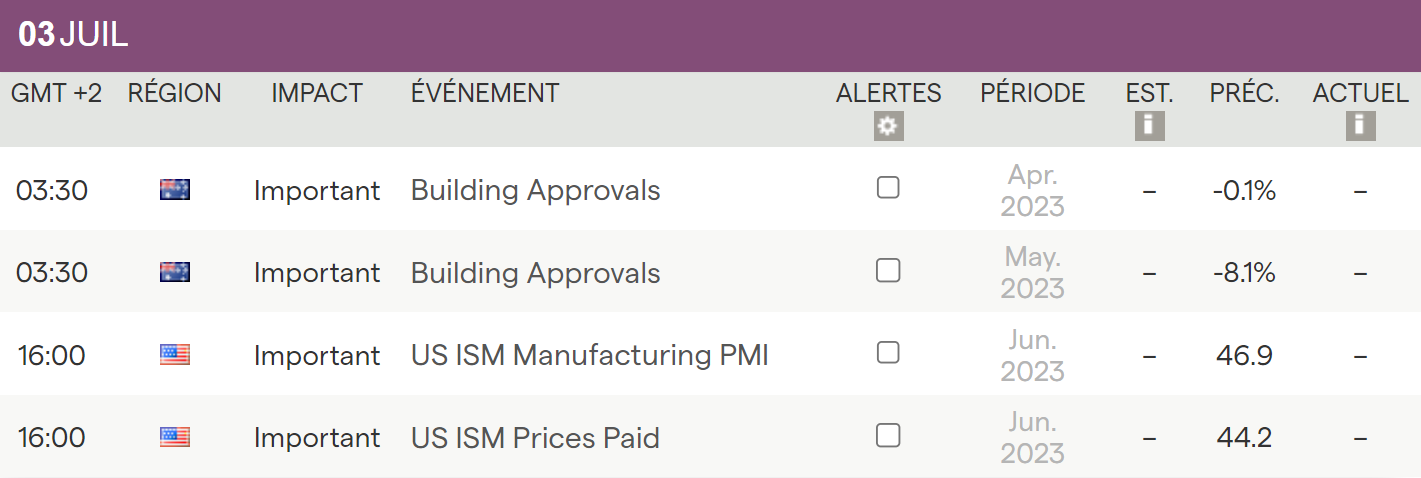Click US flag for ISM Manufacturing PMI
This screenshot has width=1421, height=478.
pyautogui.click(x=175, y=355)
